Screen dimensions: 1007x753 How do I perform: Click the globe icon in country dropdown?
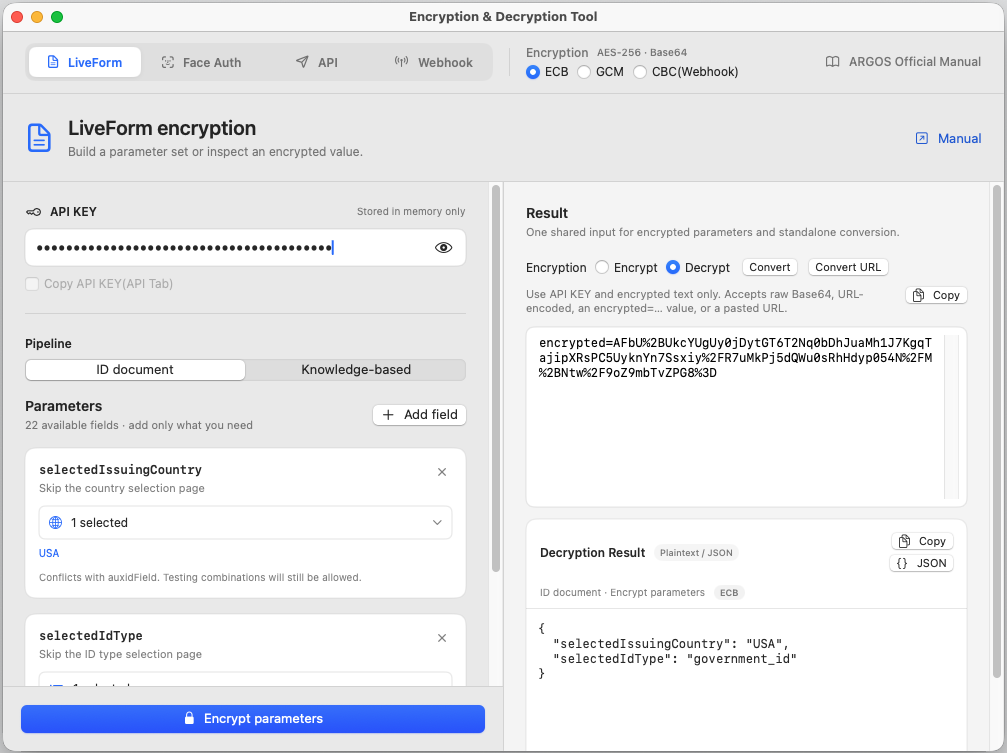(56, 523)
